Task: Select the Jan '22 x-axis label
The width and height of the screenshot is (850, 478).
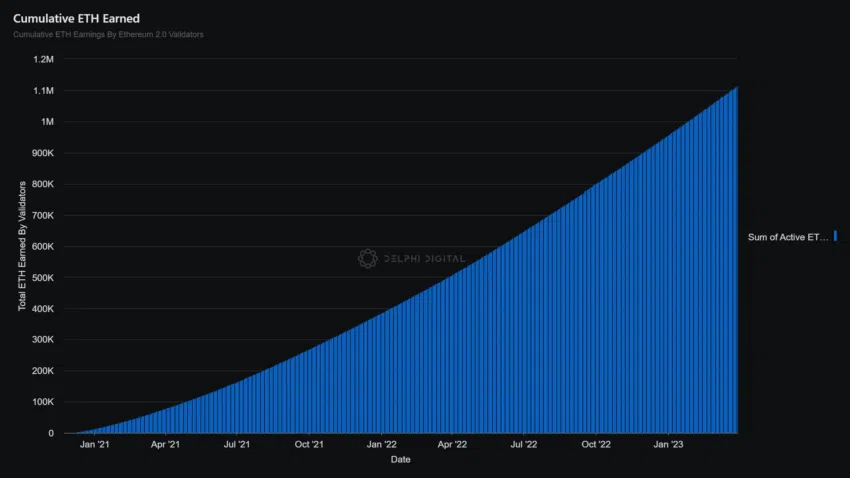Action: (381, 445)
